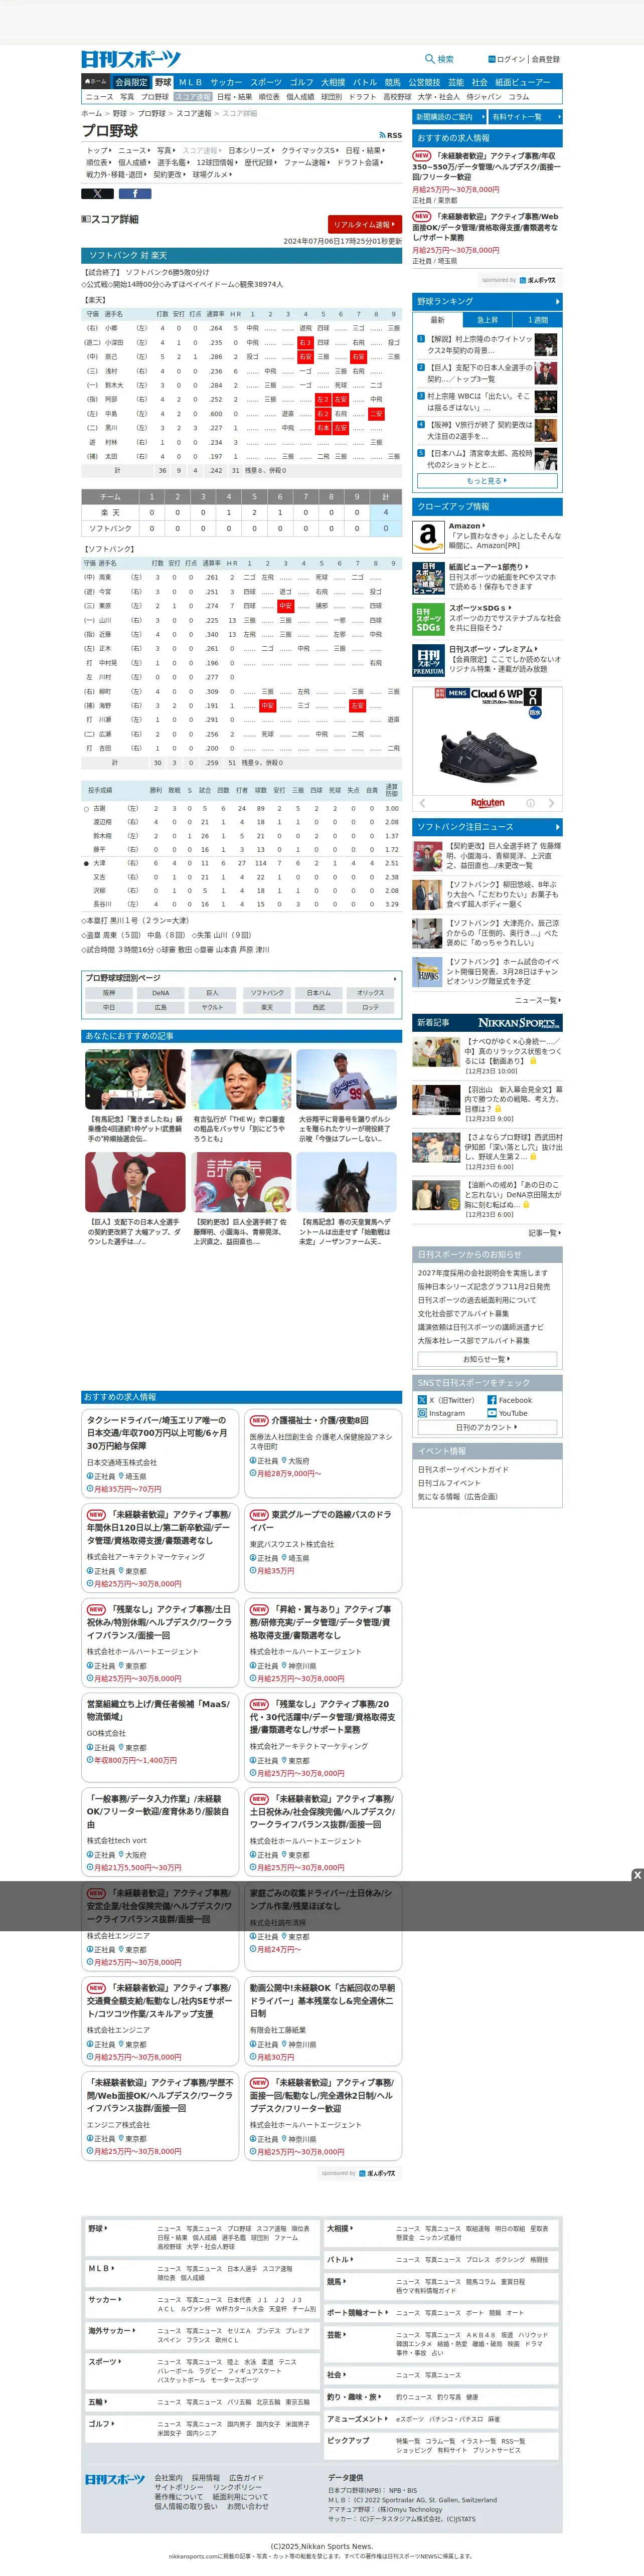Select 野球 in the main navigation
This screenshot has width=644, height=2576.
(x=163, y=82)
